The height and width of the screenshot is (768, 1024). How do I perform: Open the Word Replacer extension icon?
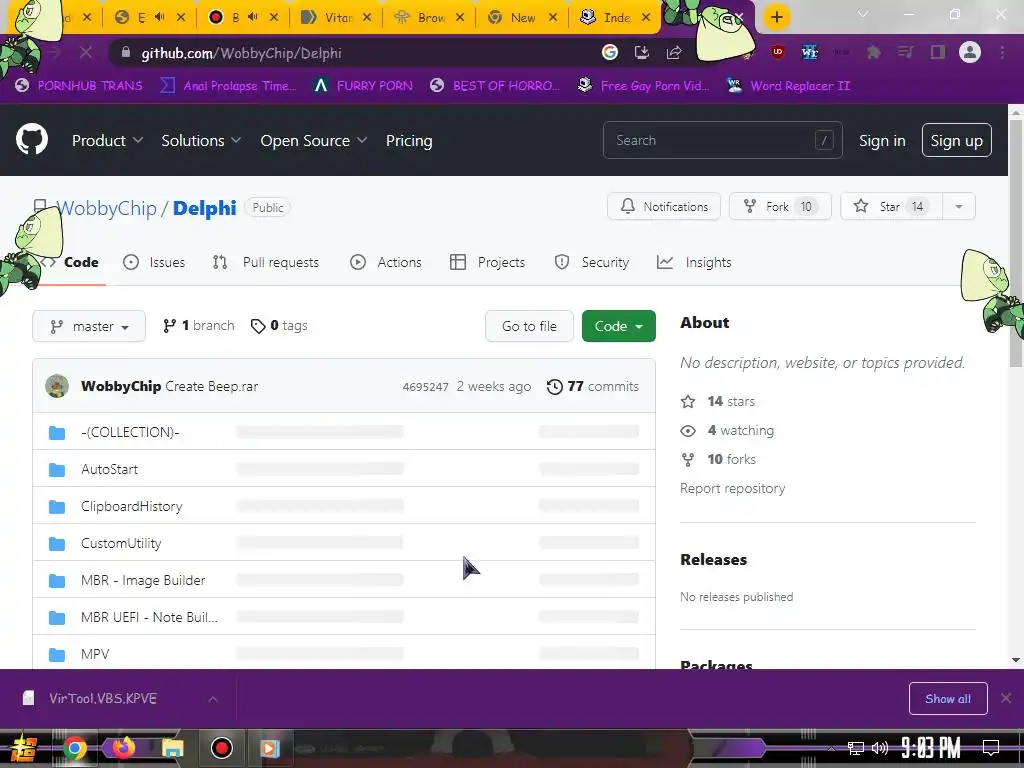click(810, 52)
